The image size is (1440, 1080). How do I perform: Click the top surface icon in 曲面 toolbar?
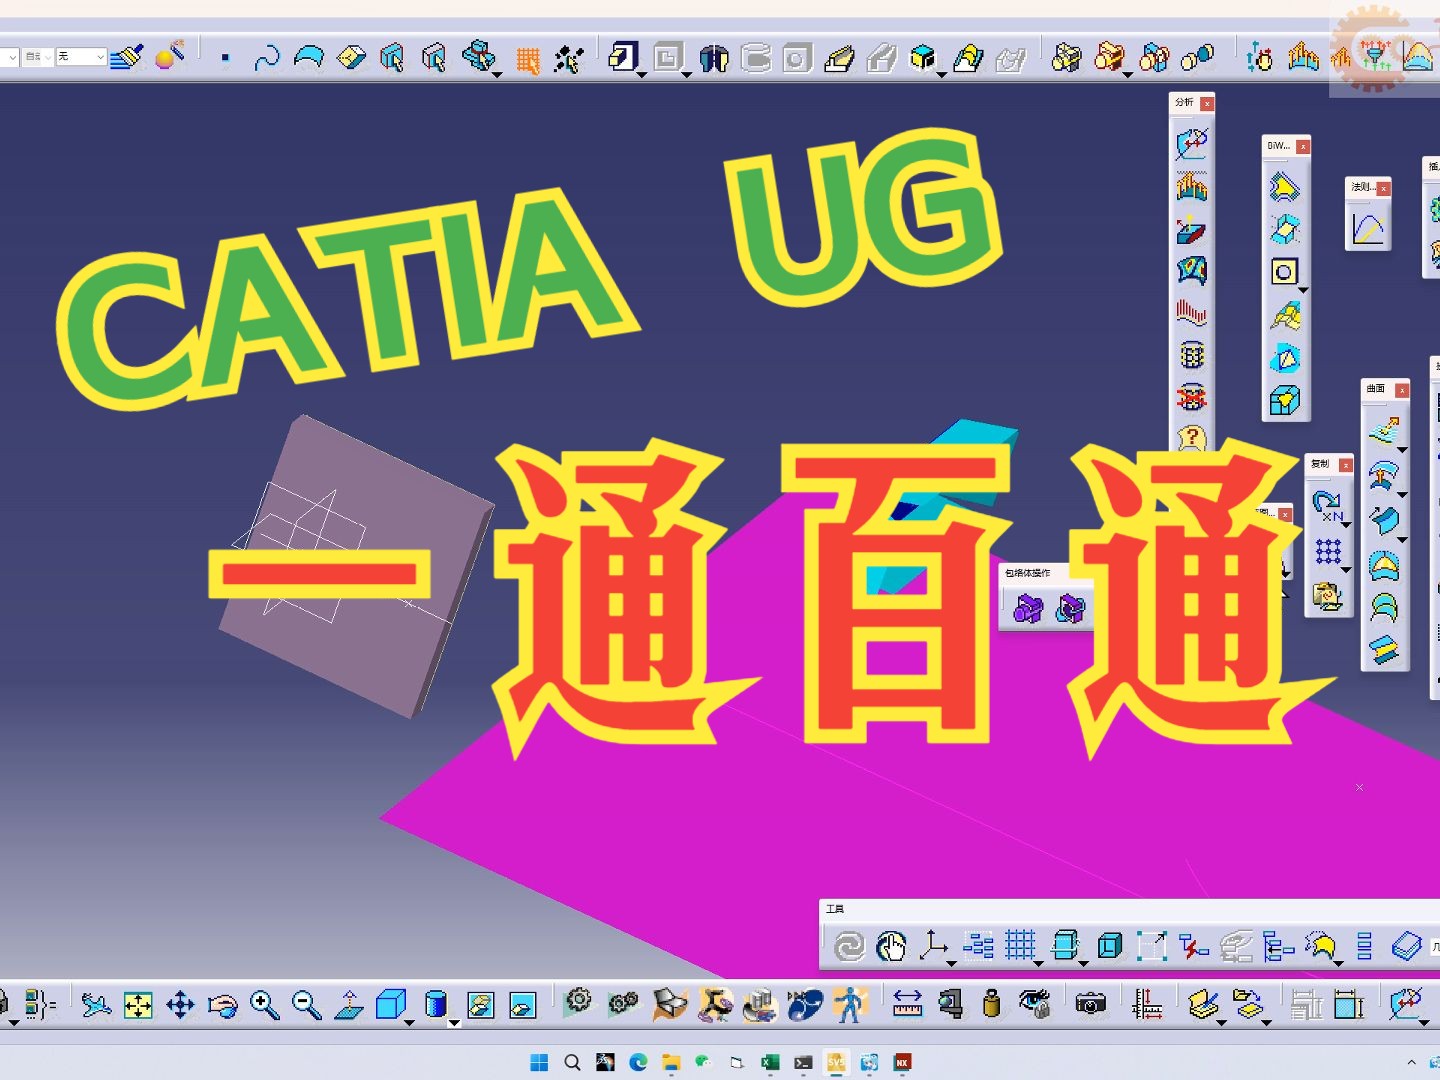(1384, 430)
